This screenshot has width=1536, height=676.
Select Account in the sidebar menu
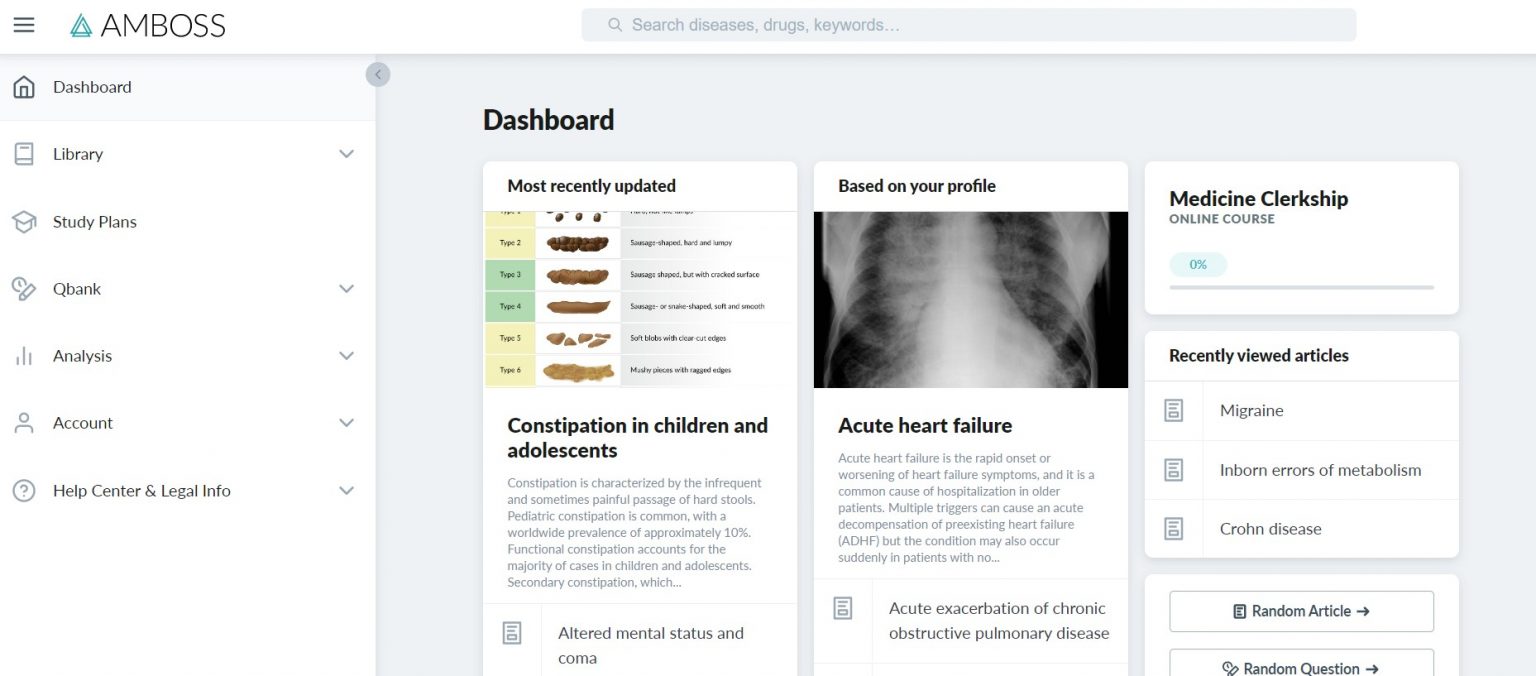pyautogui.click(x=83, y=422)
